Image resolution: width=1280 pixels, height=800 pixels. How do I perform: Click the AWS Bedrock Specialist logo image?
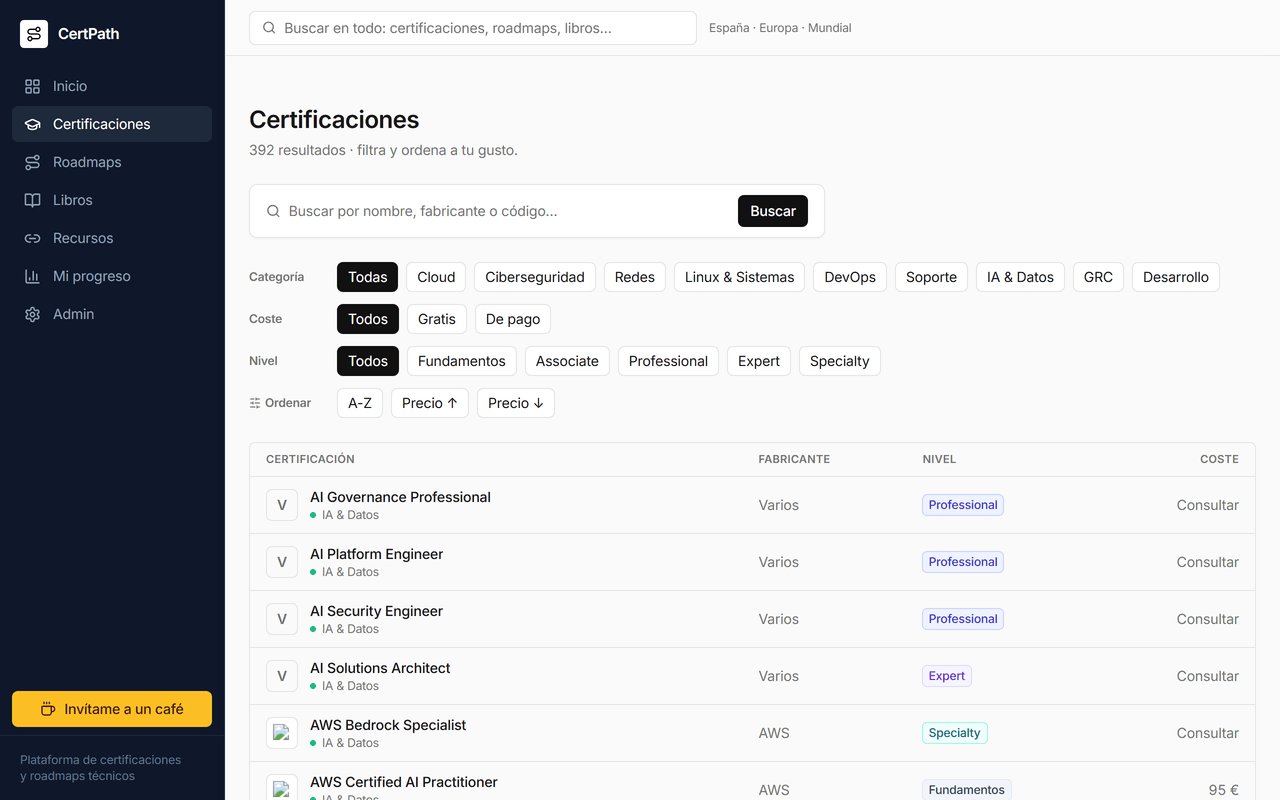coord(282,733)
